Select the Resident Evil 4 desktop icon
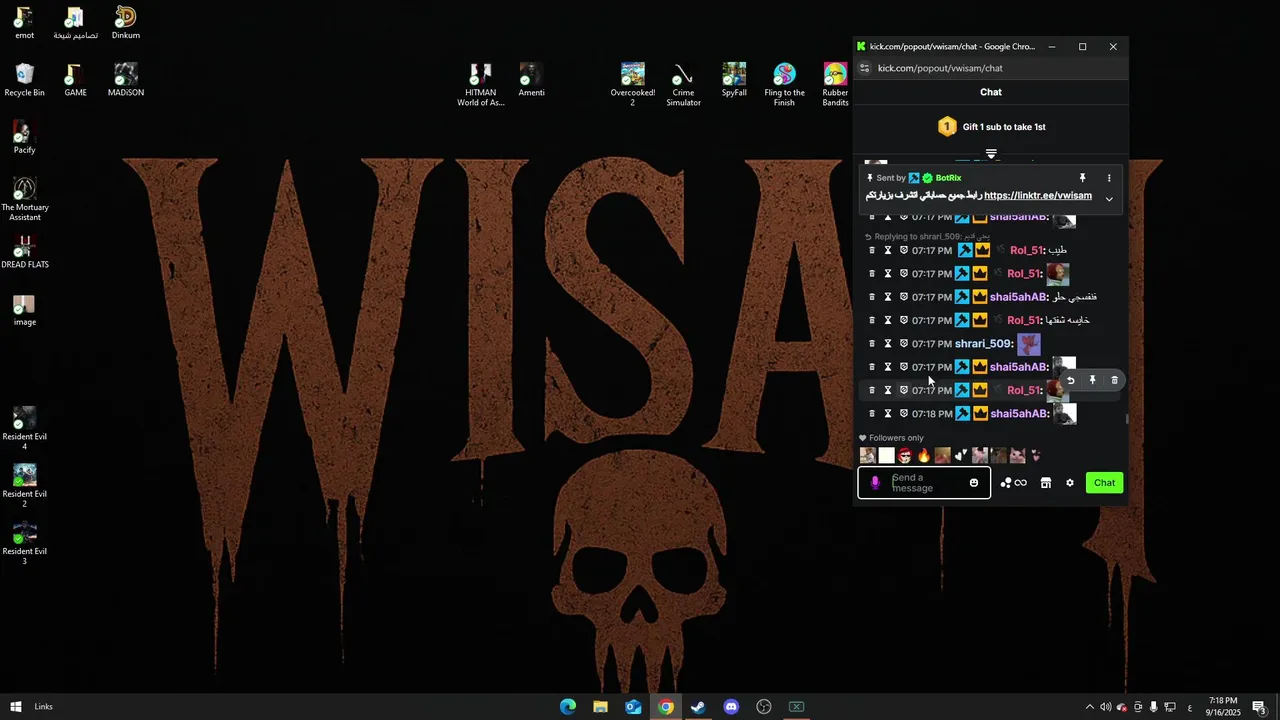Viewport: 1280px width, 720px height. tap(25, 429)
